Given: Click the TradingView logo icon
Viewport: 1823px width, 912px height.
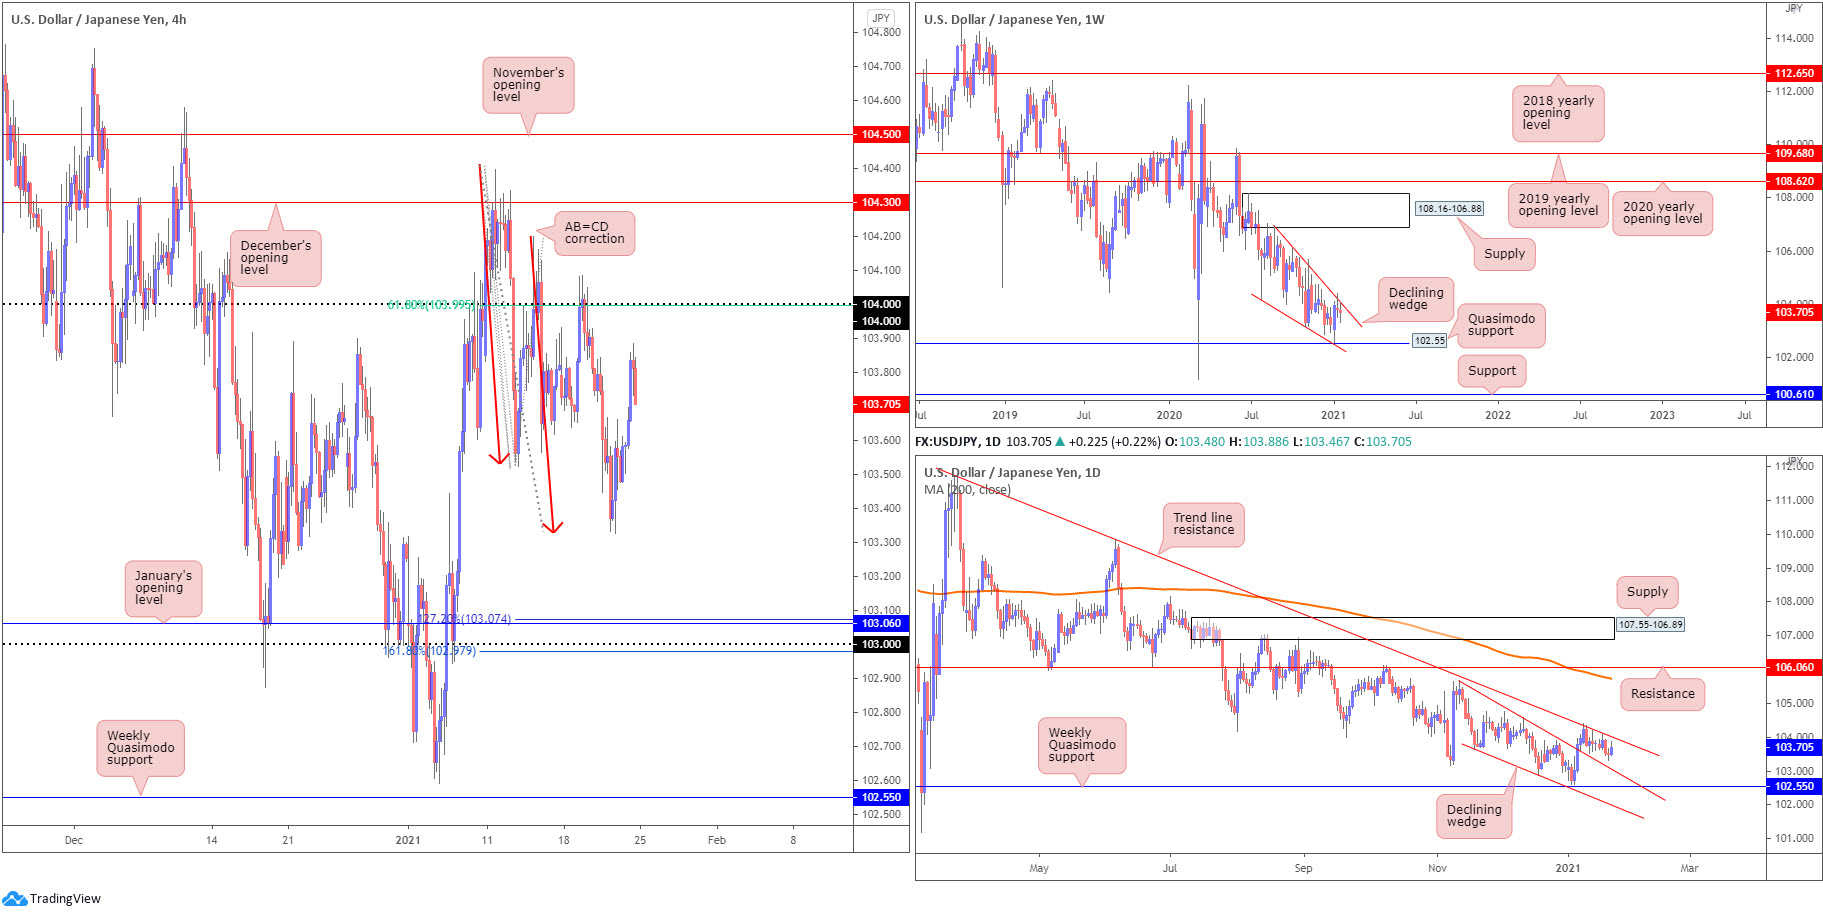Looking at the screenshot, I should [x=14, y=898].
